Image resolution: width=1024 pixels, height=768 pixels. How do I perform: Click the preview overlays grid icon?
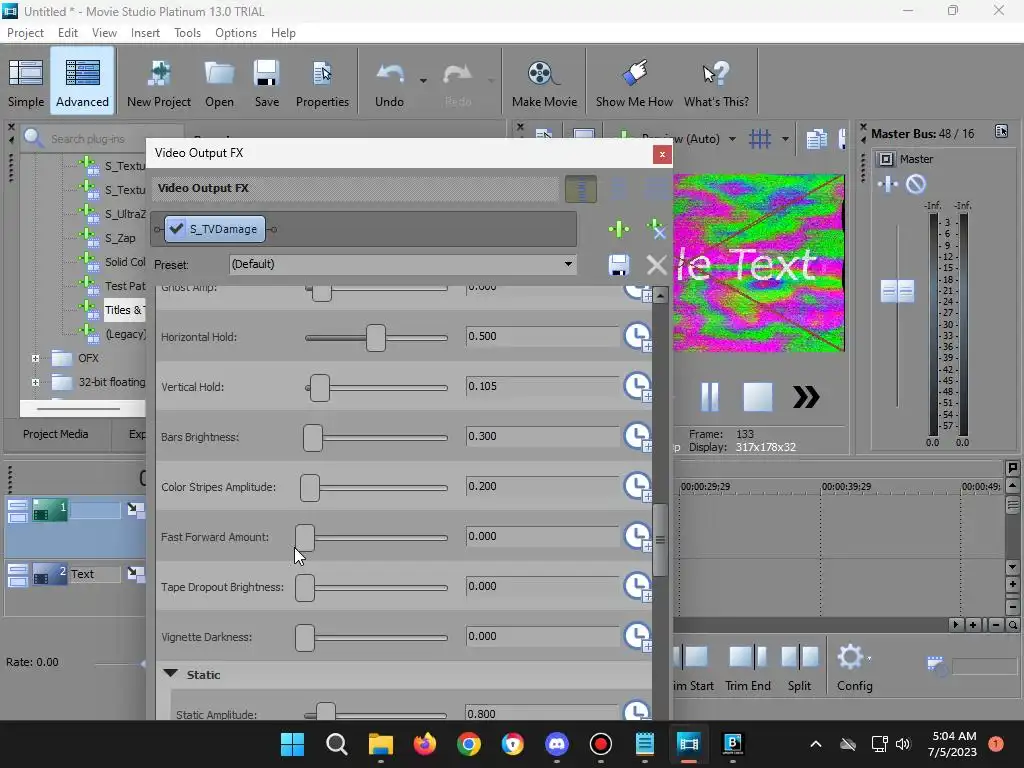(760, 138)
